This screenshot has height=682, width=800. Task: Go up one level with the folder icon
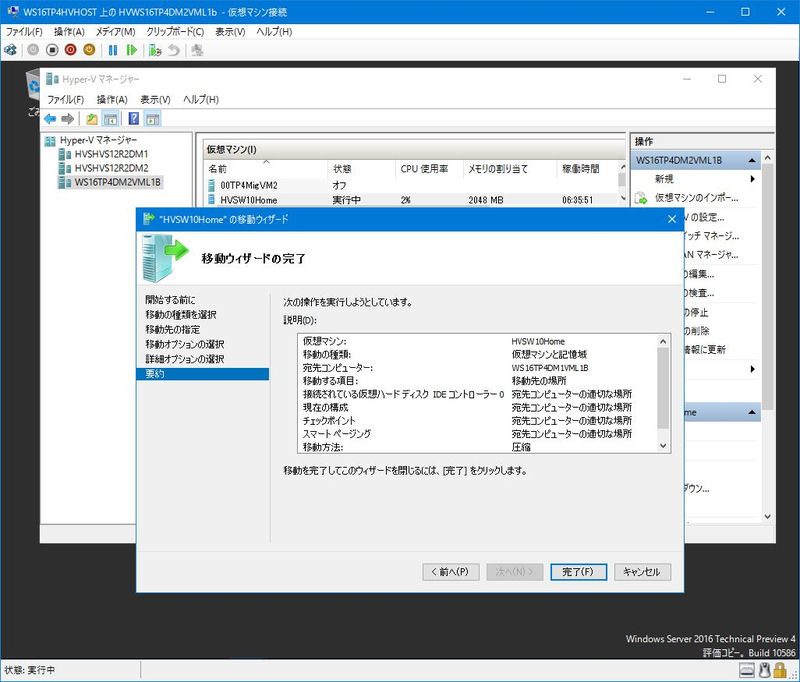[x=92, y=119]
